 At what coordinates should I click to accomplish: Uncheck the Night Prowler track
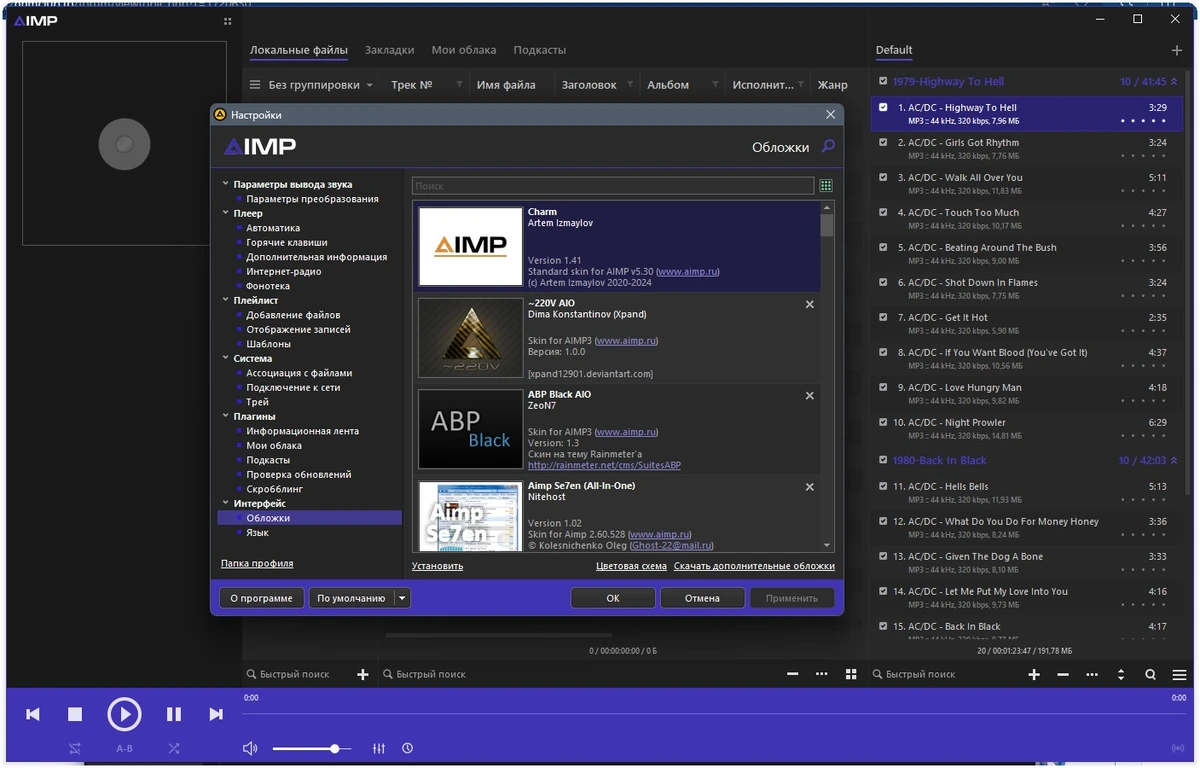(883, 422)
